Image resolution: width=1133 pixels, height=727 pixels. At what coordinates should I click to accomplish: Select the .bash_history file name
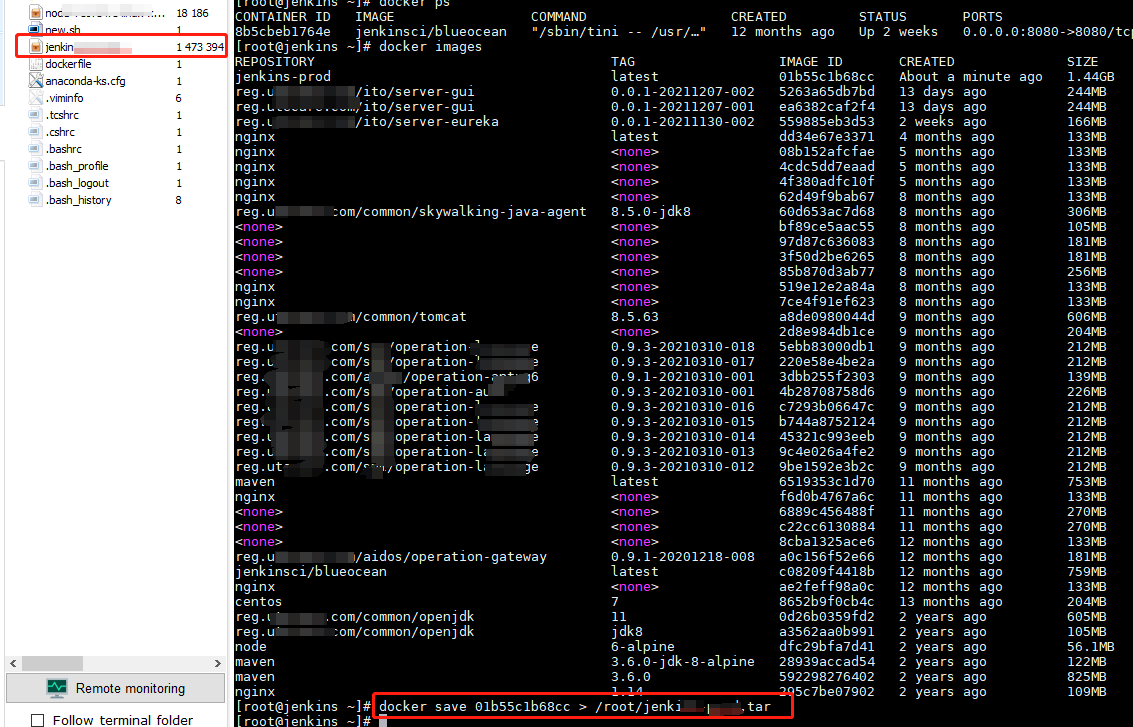pyautogui.click(x=78, y=200)
